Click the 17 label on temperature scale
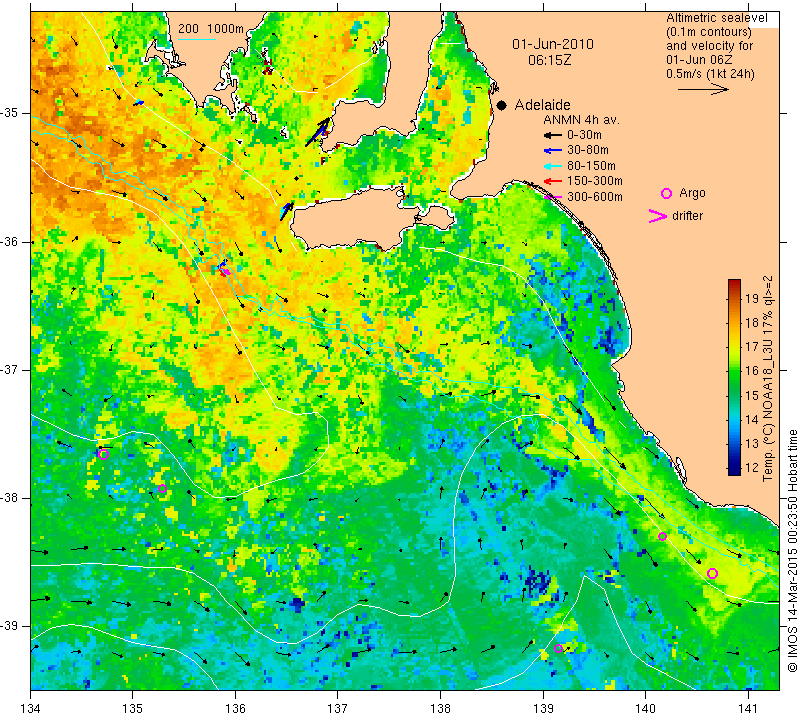This screenshot has width=800, height=720. (752, 347)
